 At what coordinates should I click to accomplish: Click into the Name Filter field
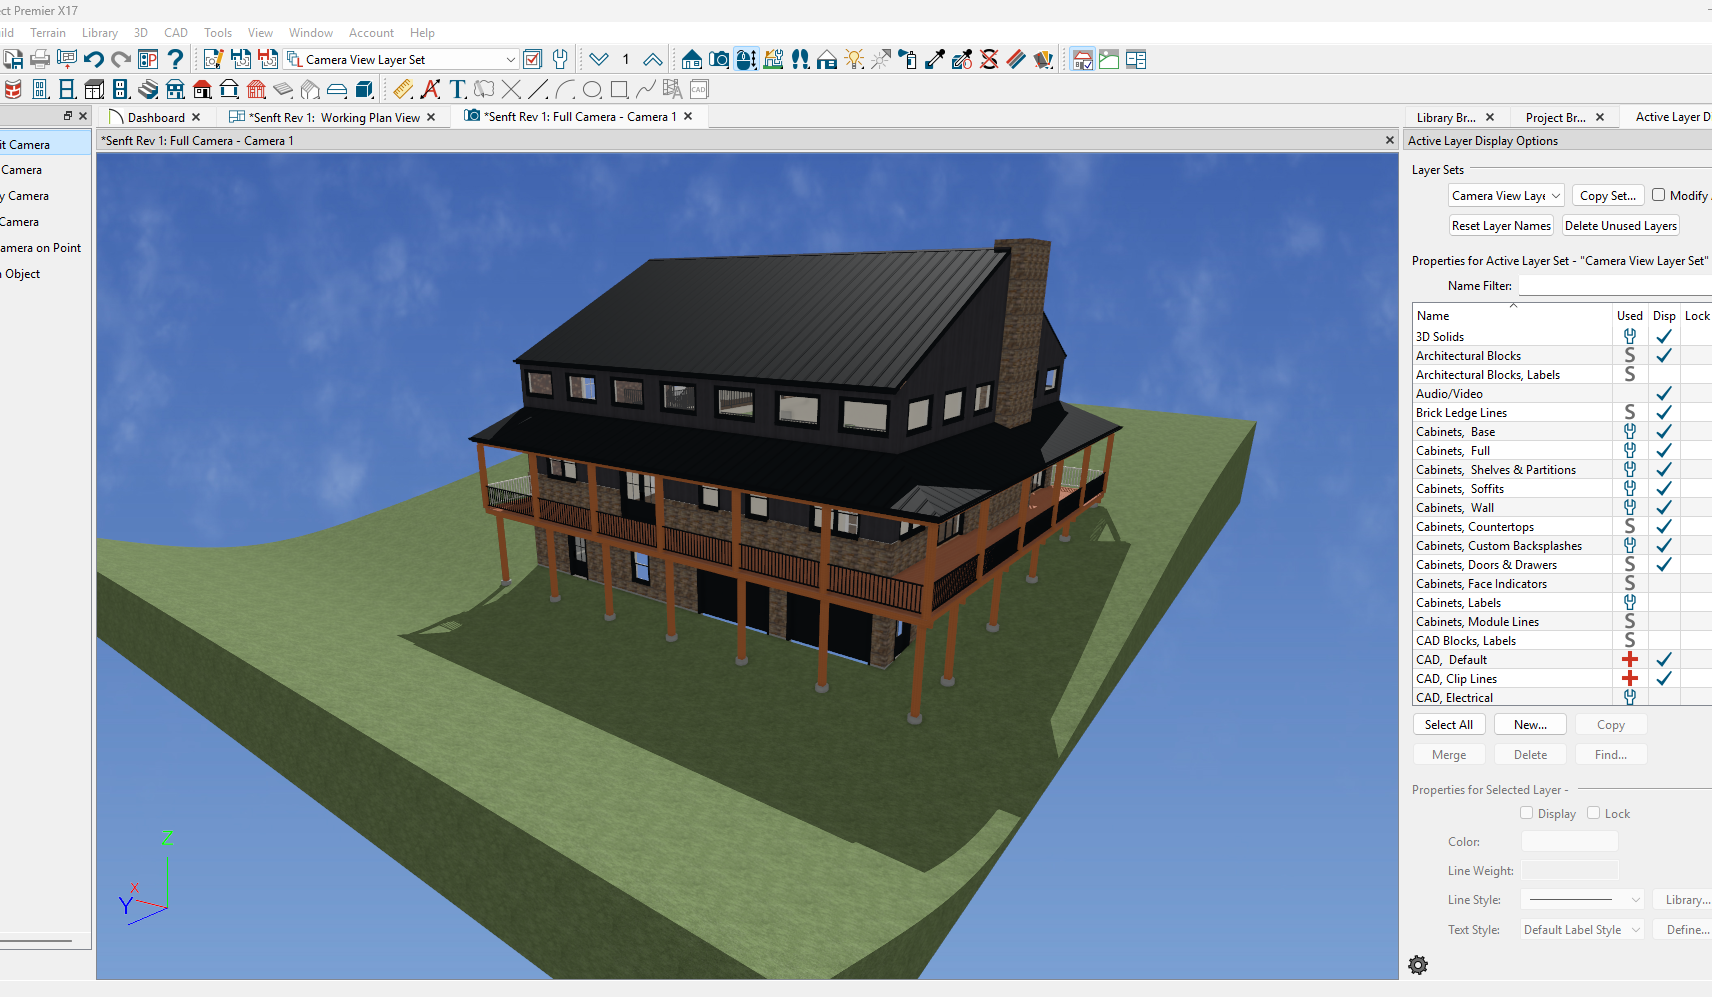[x=1612, y=286]
